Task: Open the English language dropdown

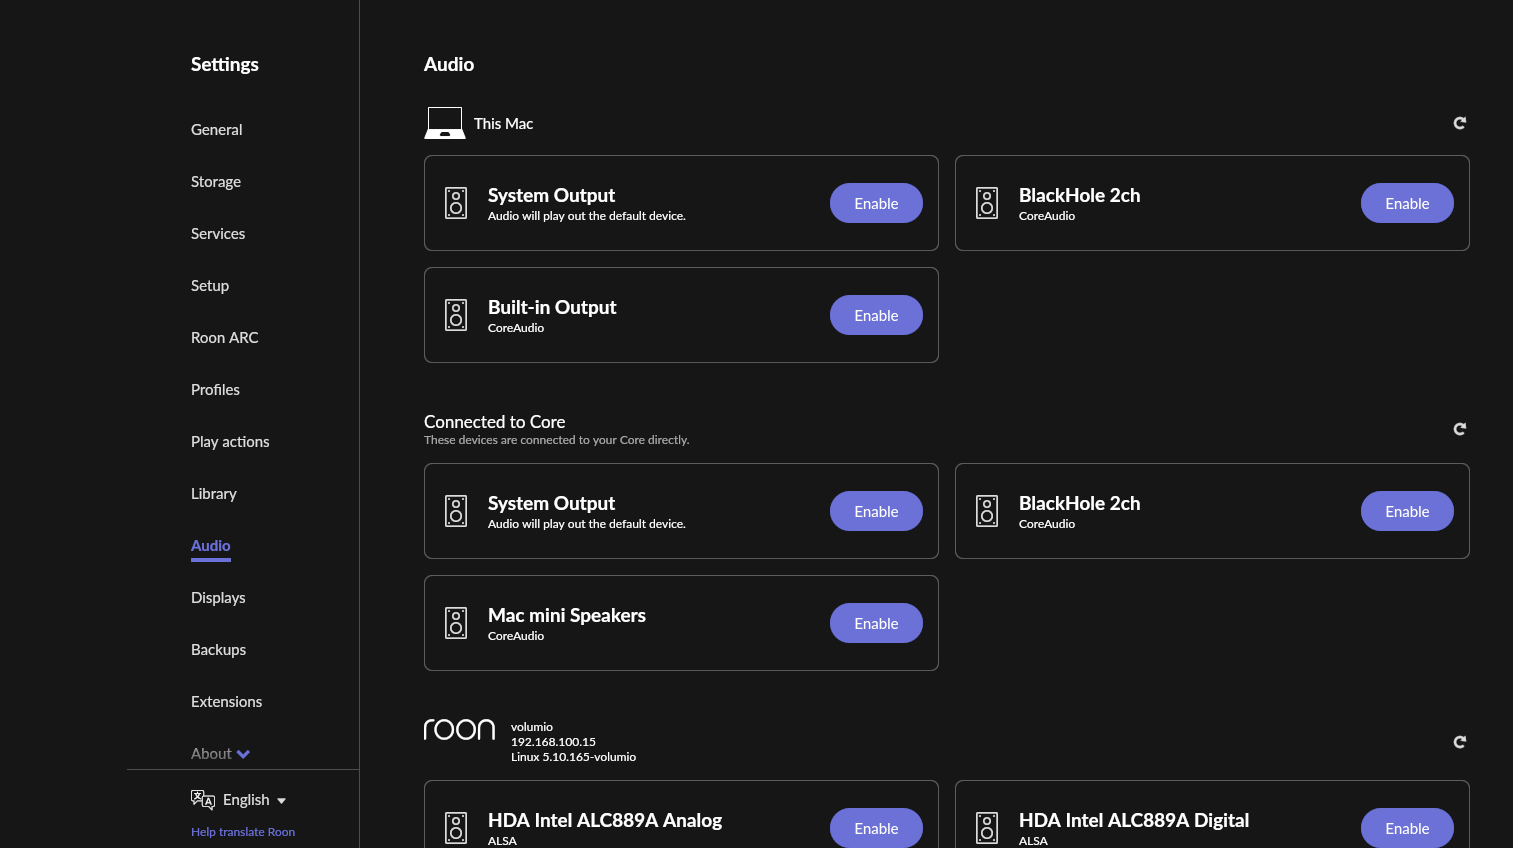Action: [x=255, y=800]
